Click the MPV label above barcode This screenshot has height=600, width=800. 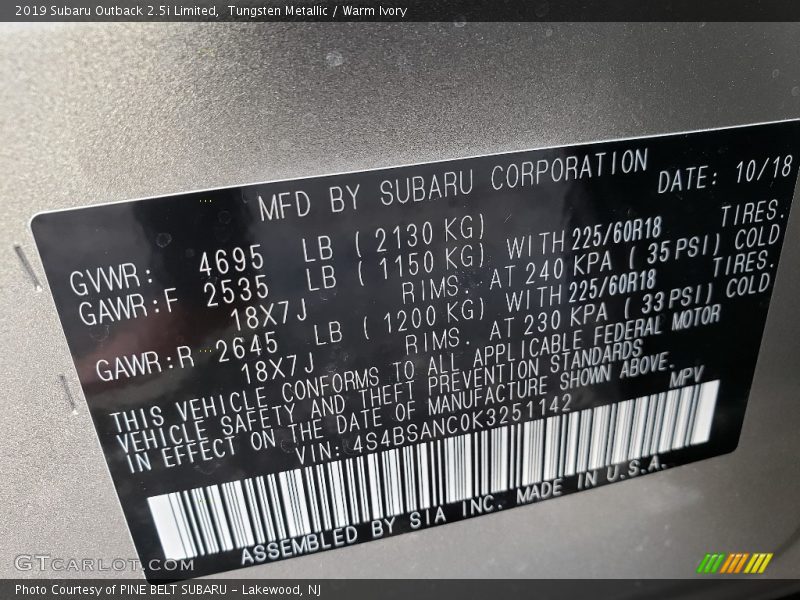pos(686,377)
